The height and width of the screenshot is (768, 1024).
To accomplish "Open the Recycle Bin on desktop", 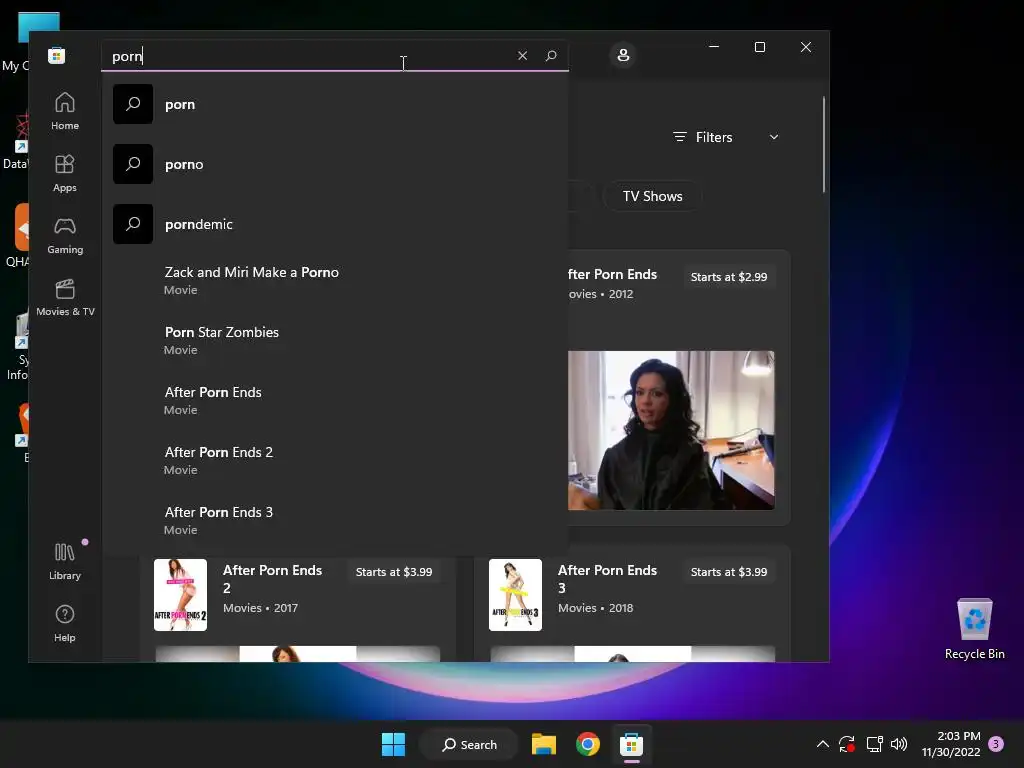I will coord(974,629).
